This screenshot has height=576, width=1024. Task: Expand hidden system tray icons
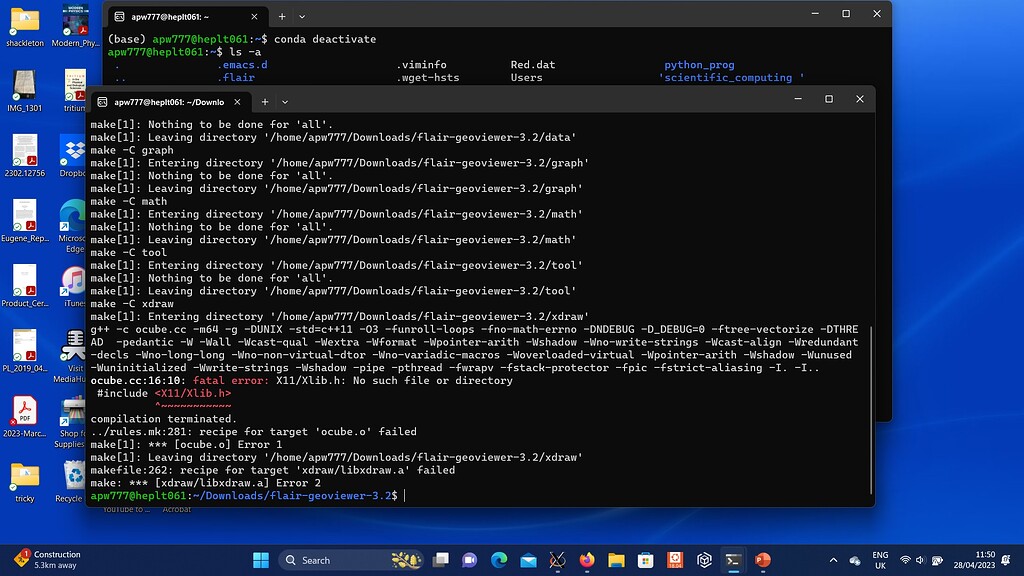point(834,560)
